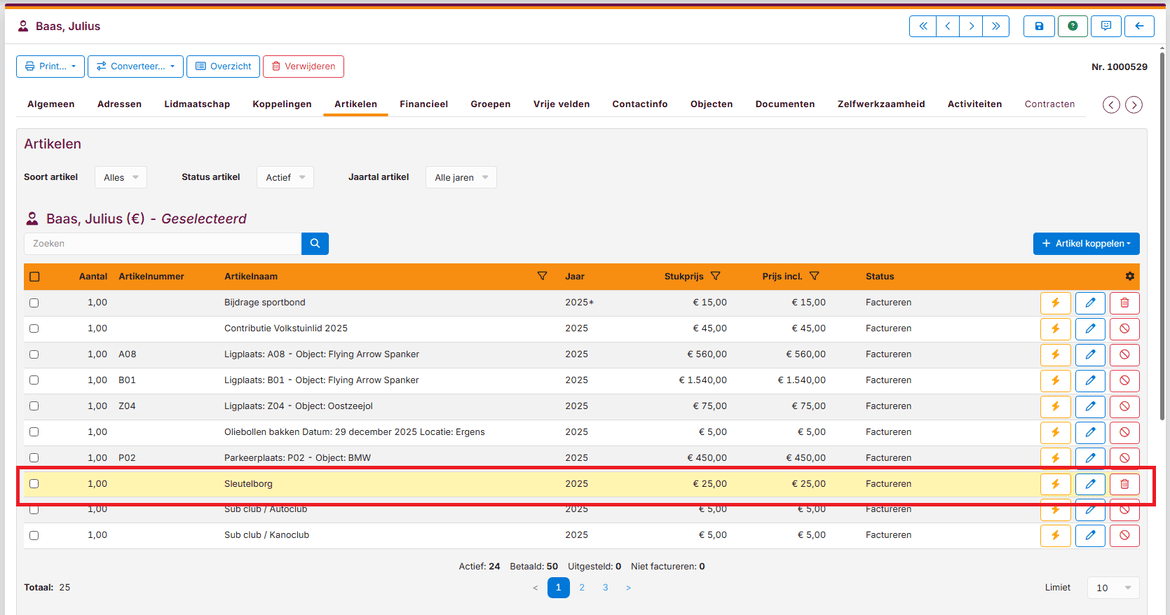
Task: Open the green help question mark icon
Action: 1073,26
